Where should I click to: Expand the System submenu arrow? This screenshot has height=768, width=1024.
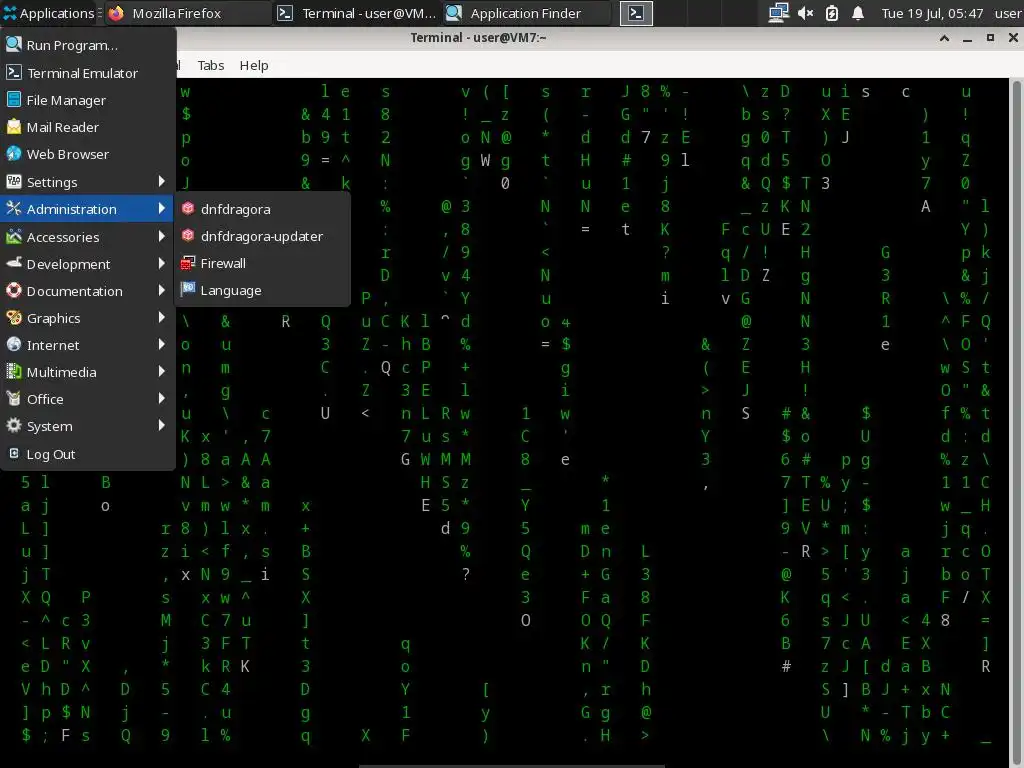point(161,426)
